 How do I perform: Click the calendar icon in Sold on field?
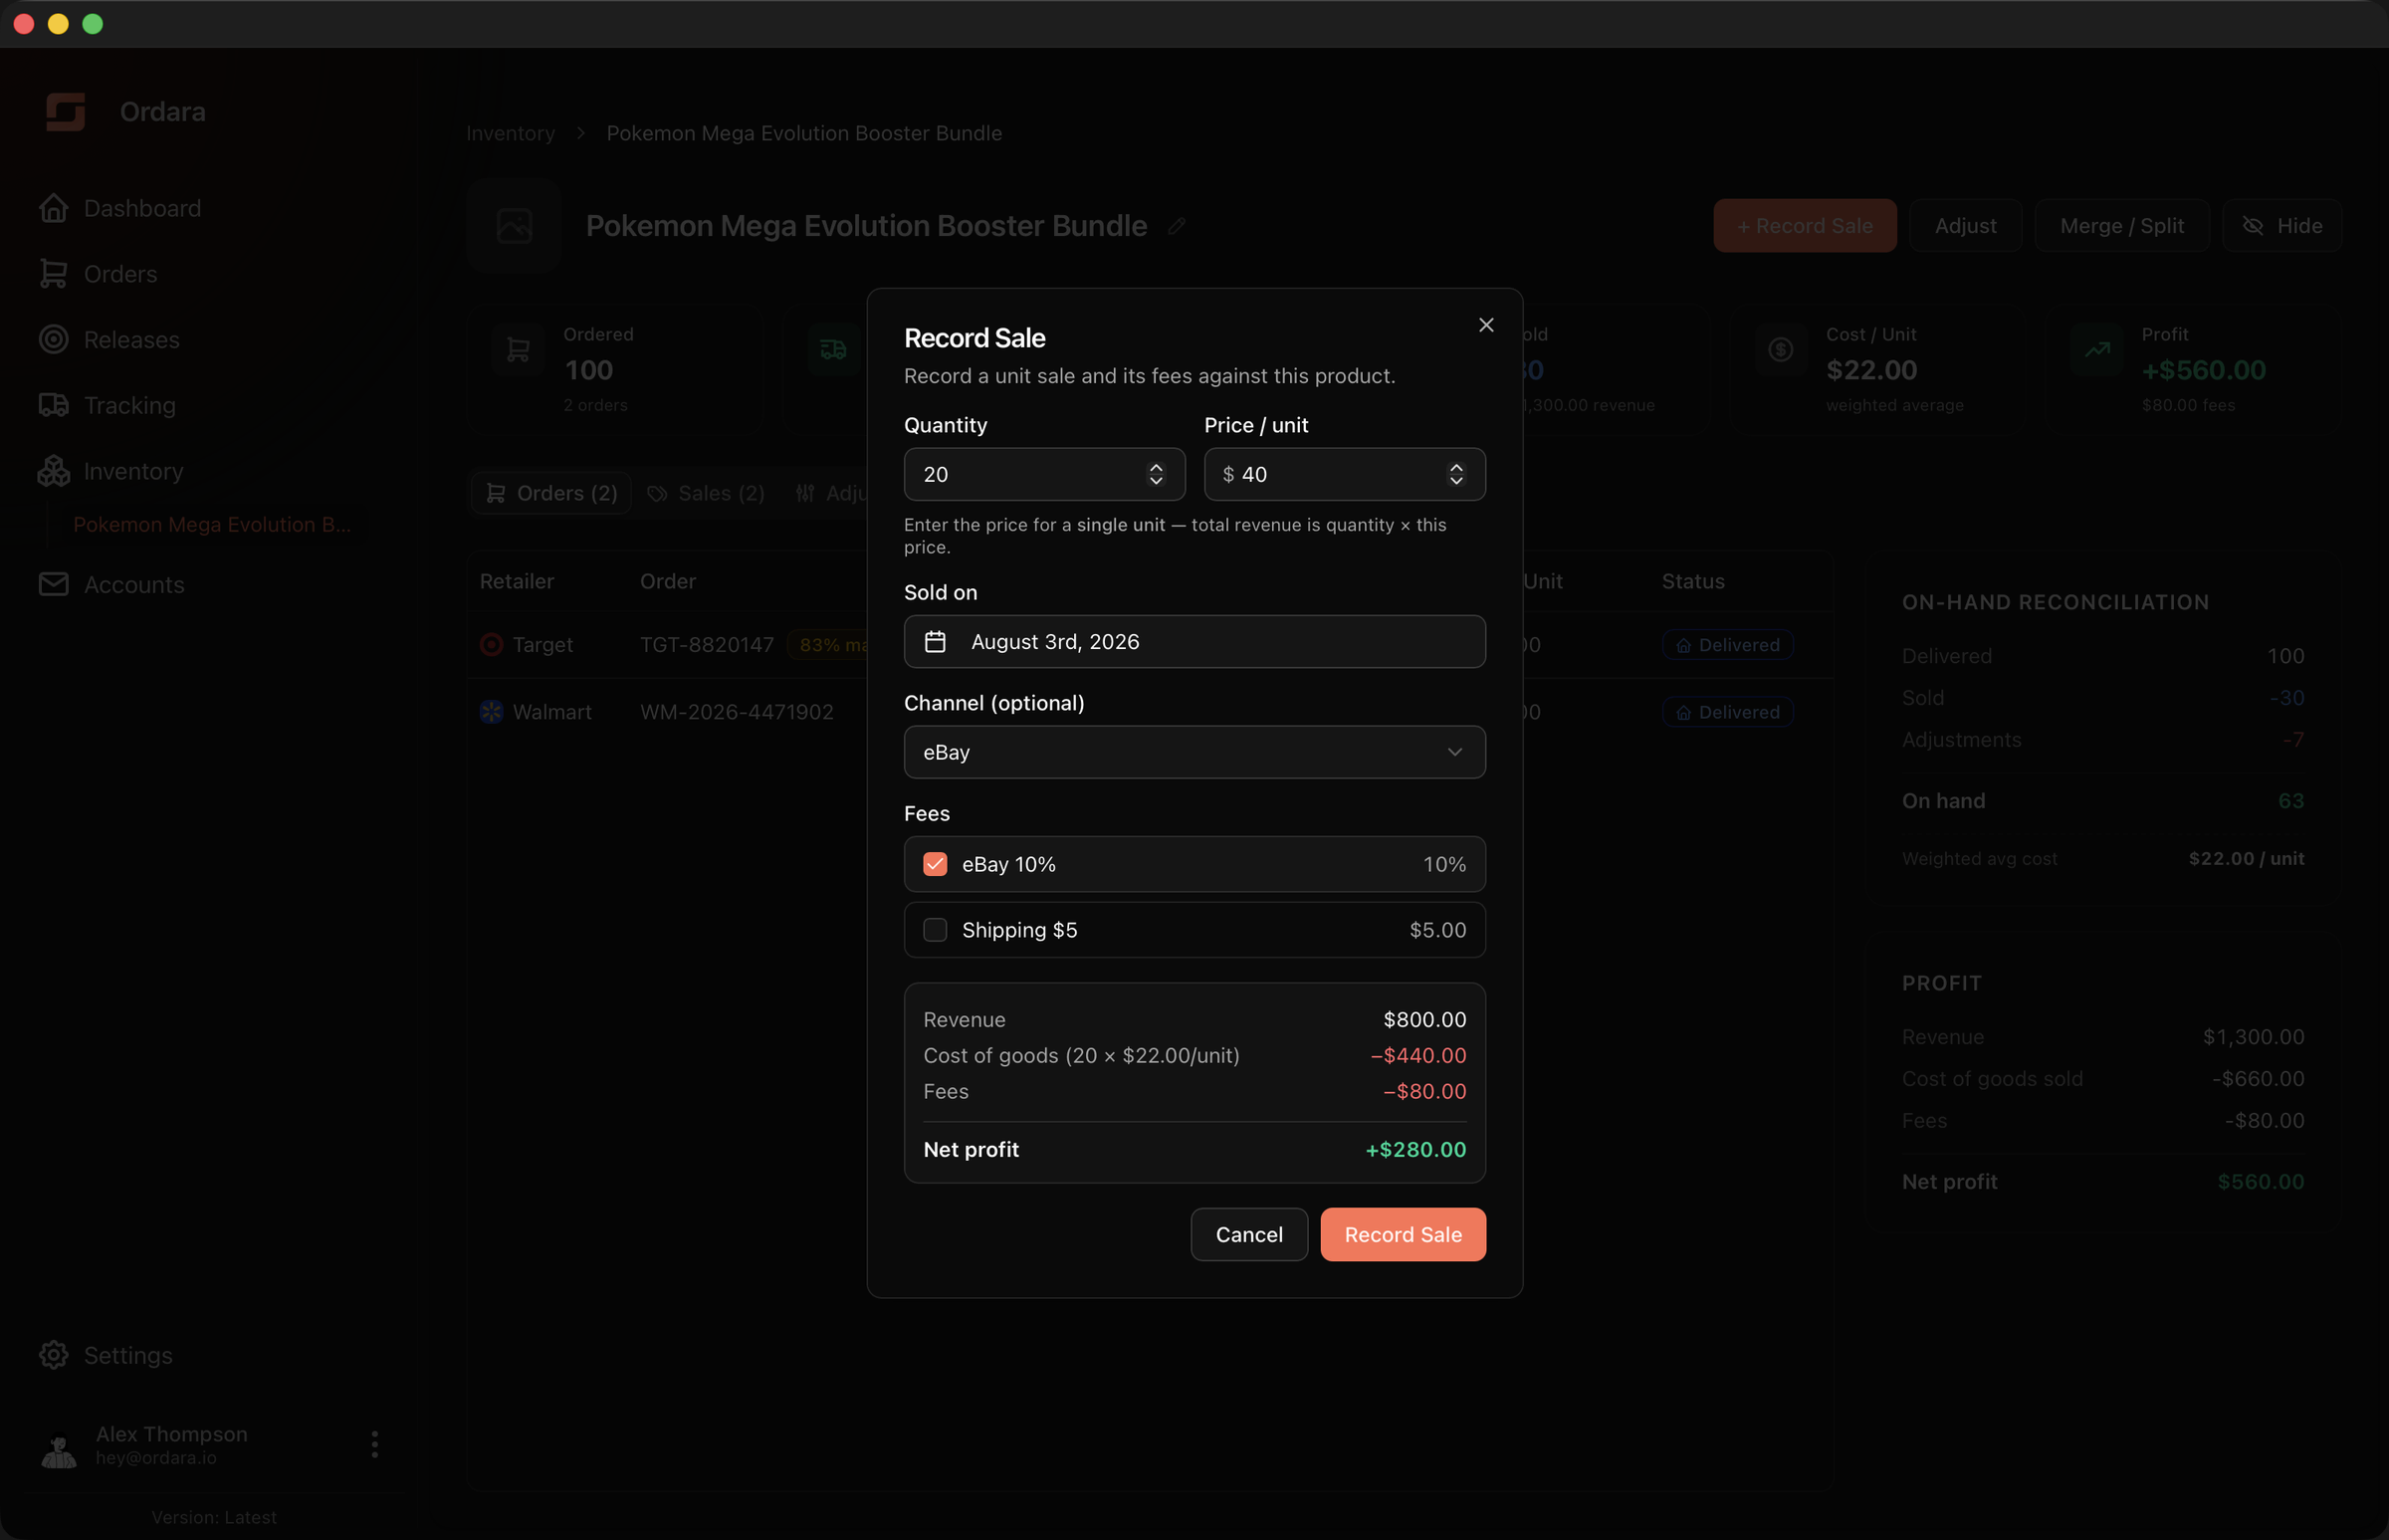tap(935, 642)
